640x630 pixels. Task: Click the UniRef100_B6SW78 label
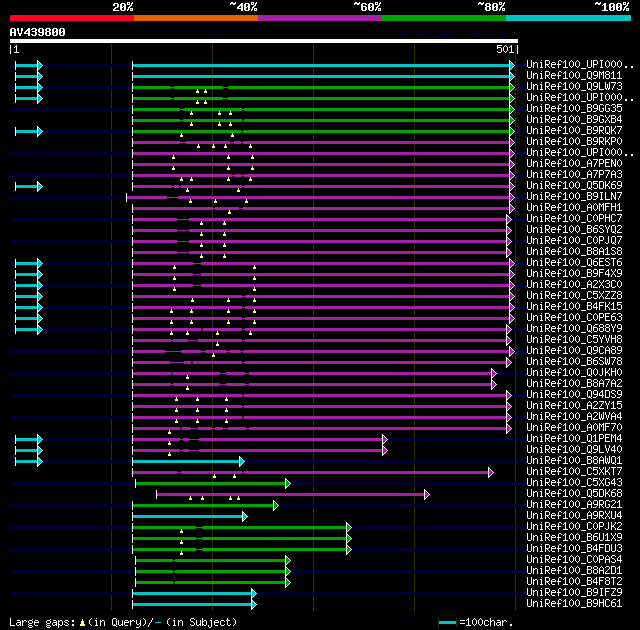(x=574, y=362)
